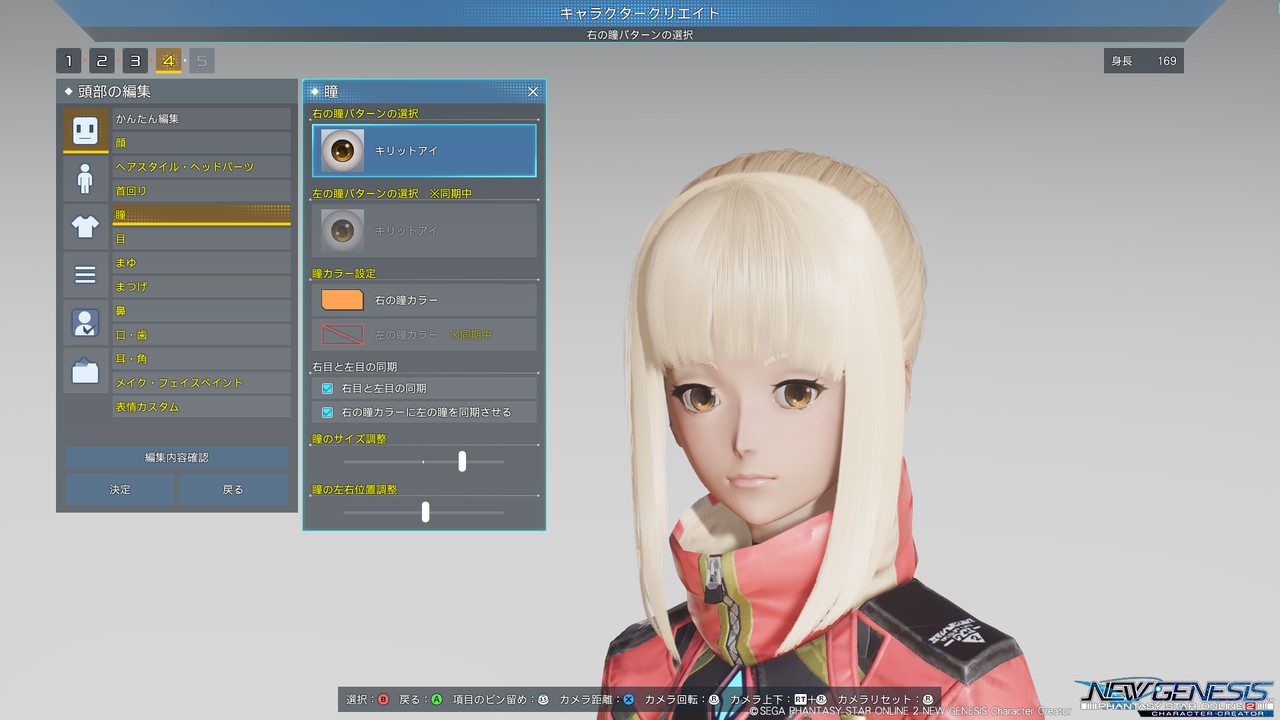Close the 瞳 panel with the X
The image size is (1280, 720).
click(533, 92)
